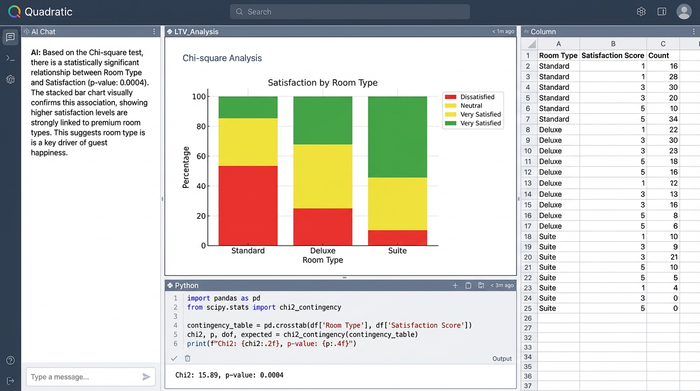700x391 pixels.
Task: Open settings gear in top bar
Action: tap(641, 12)
